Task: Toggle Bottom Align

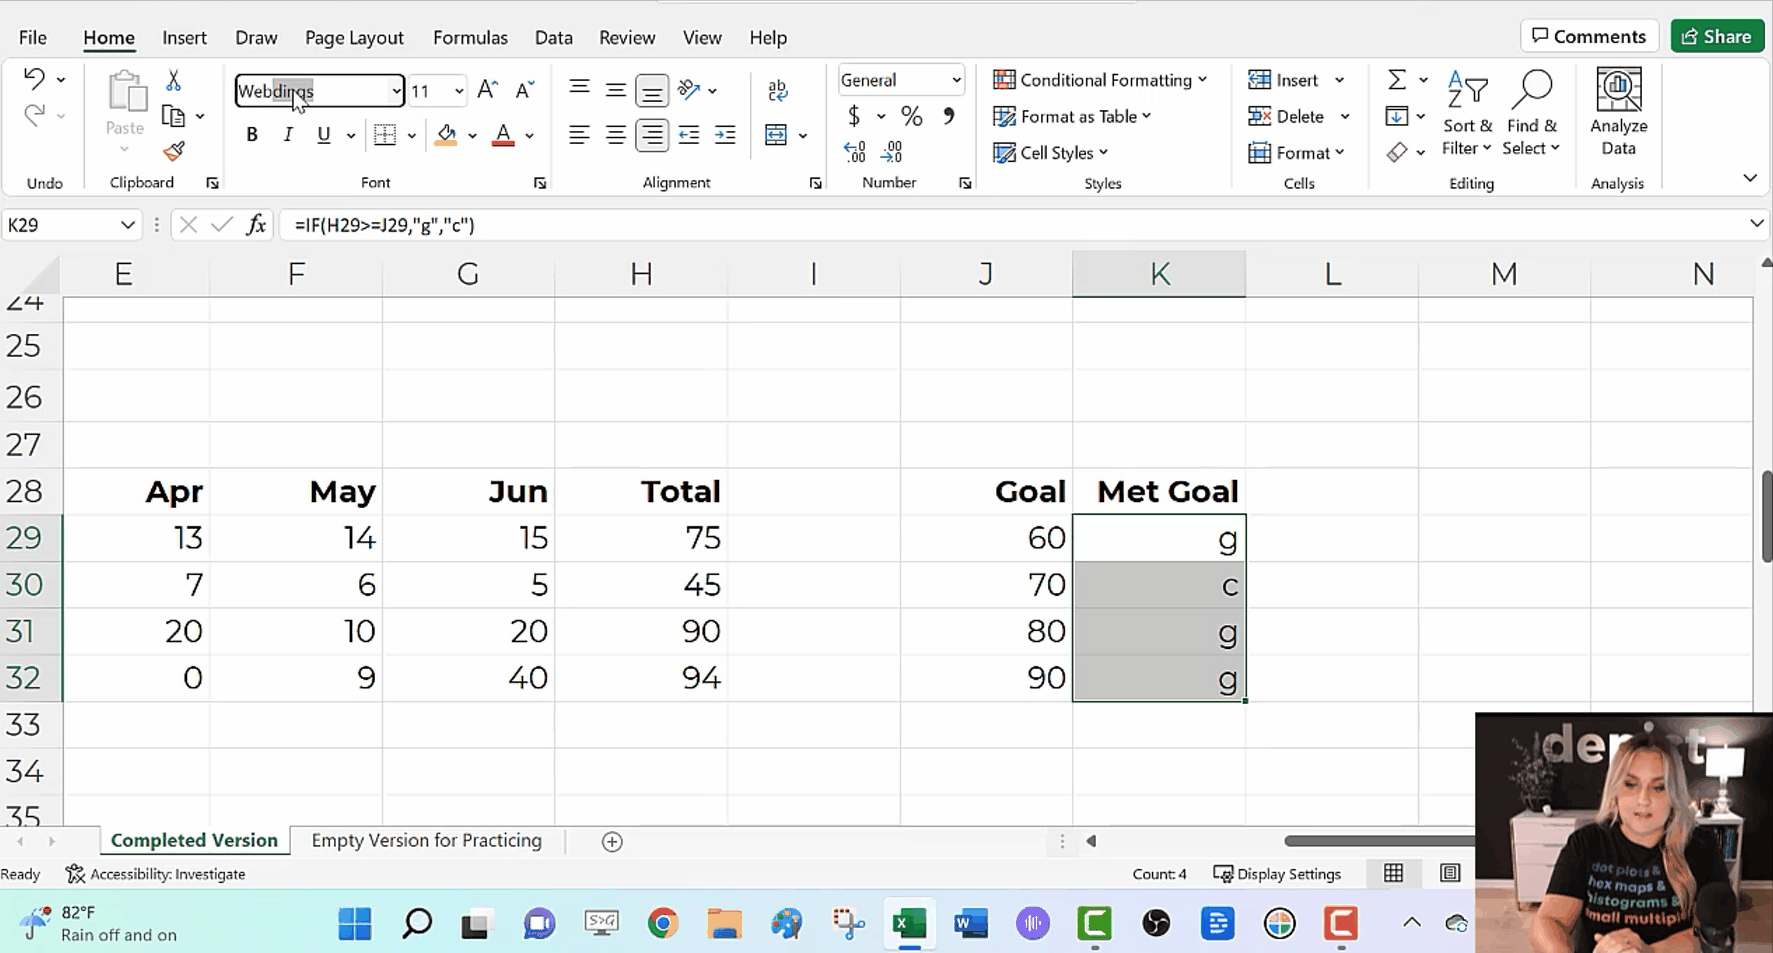Action: click(x=652, y=91)
